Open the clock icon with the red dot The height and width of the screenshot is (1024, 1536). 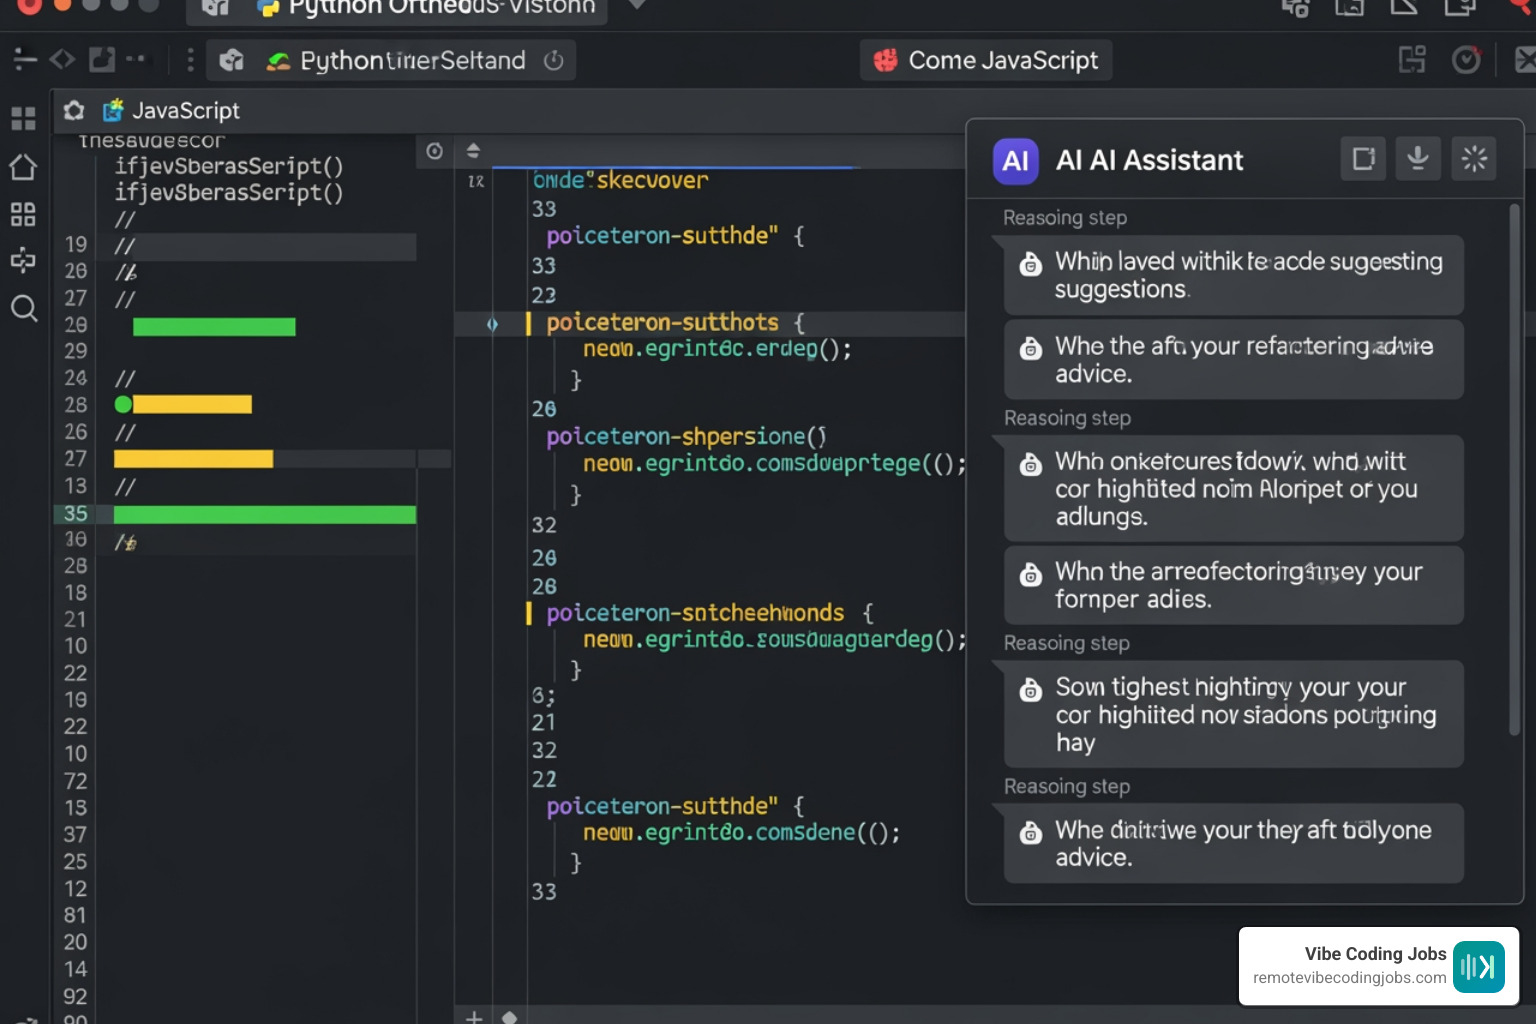pos(1466,60)
